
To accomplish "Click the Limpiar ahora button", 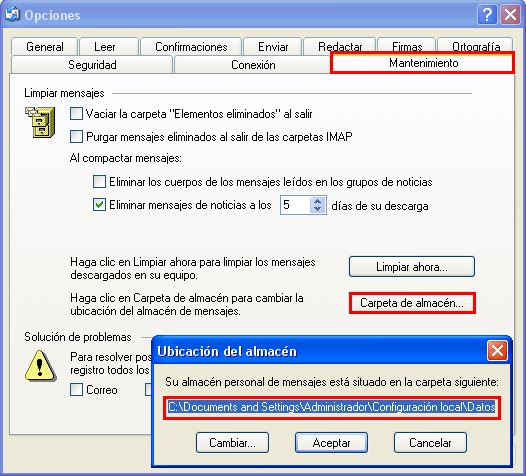I will [x=412, y=267].
